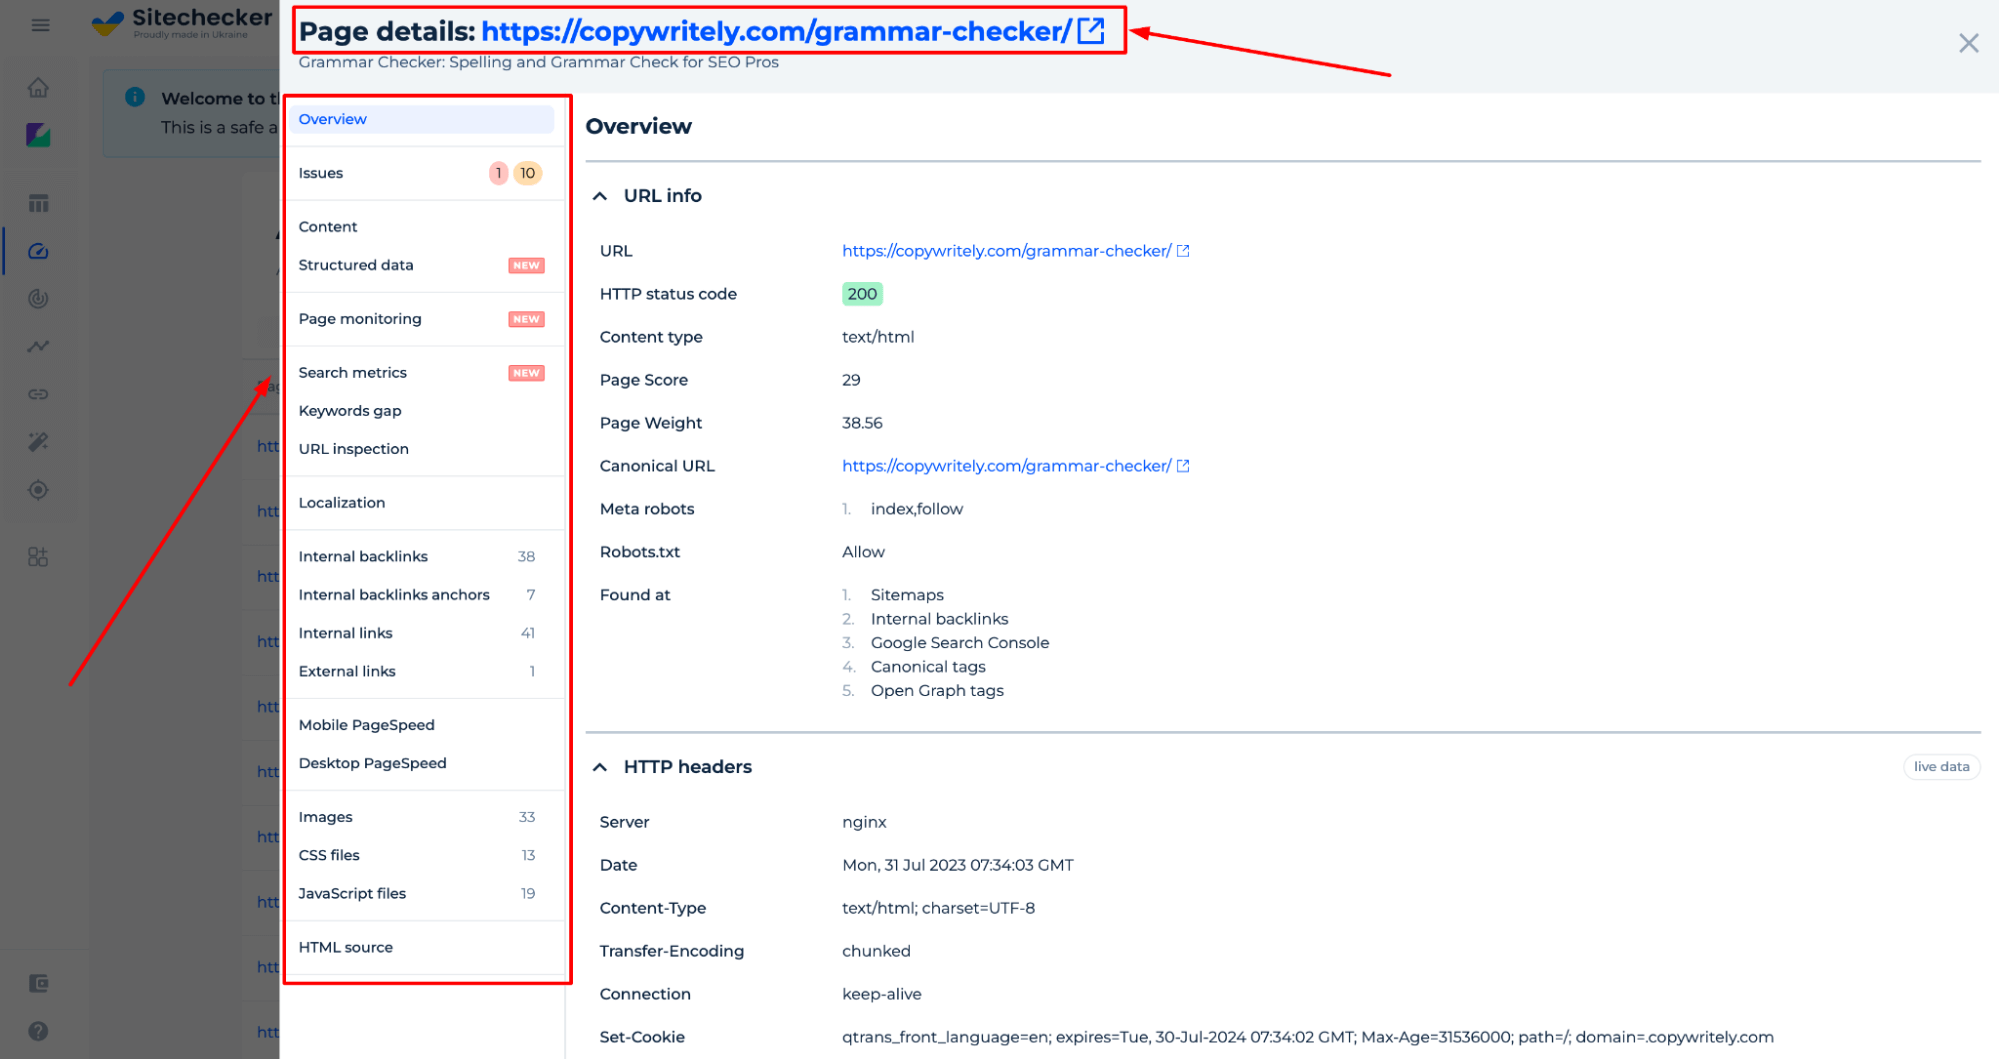
Task: Open the grammar-checker link in the URL row
Action: click(1006, 251)
